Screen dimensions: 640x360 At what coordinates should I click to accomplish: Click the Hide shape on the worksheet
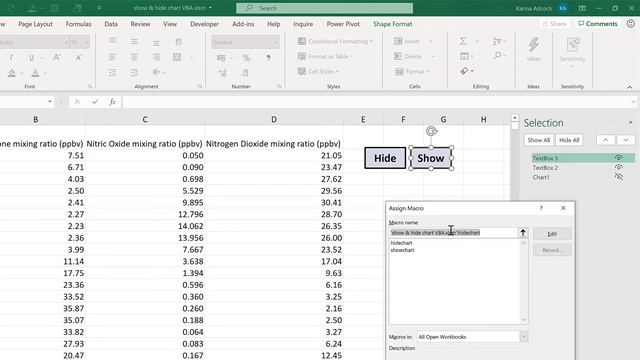click(x=385, y=158)
